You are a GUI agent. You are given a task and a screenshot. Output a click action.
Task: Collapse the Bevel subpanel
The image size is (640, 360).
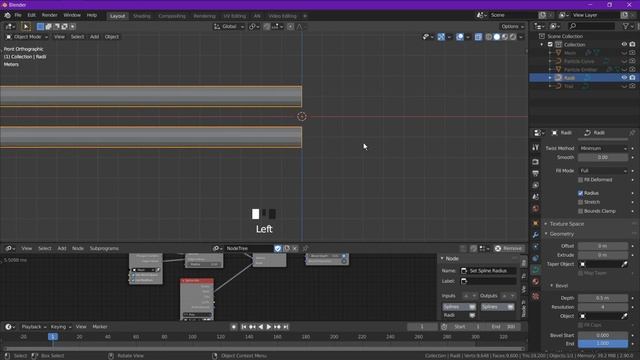(x=561, y=286)
